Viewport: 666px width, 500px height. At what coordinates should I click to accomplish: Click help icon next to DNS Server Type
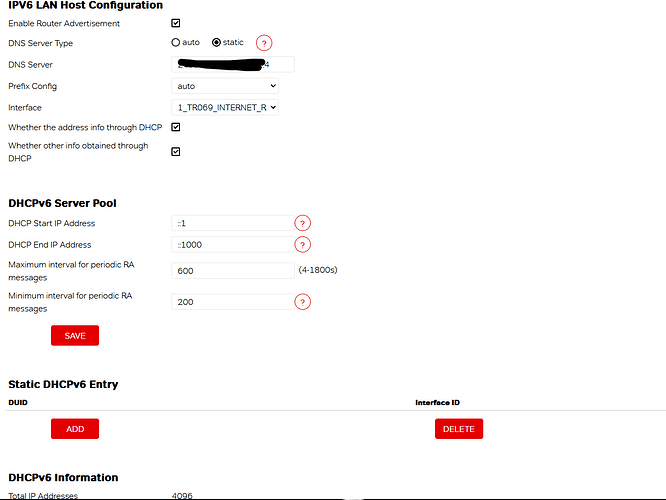(264, 43)
